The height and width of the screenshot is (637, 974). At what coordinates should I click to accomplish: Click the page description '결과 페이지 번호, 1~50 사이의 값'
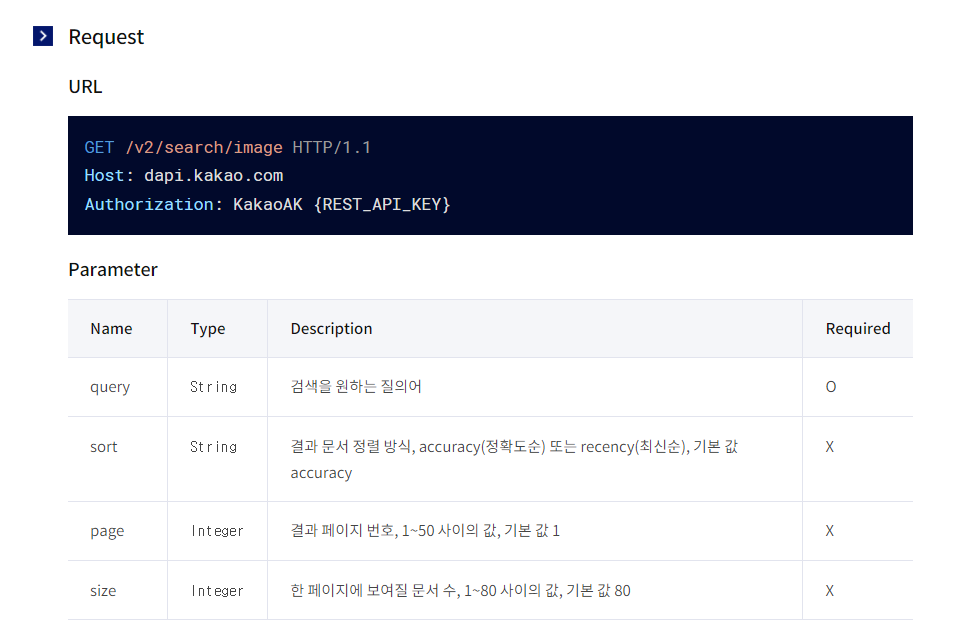point(425,531)
